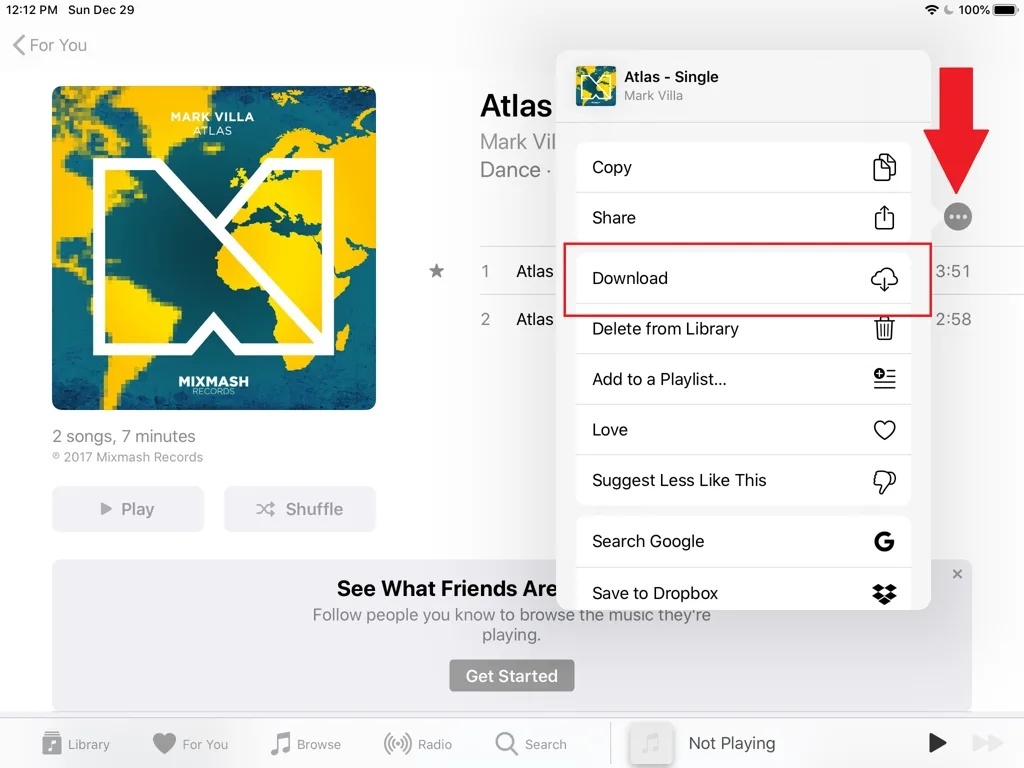Image resolution: width=1024 pixels, height=768 pixels.
Task: Tap the Mark Villa Atlas album artwork
Action: click(214, 248)
